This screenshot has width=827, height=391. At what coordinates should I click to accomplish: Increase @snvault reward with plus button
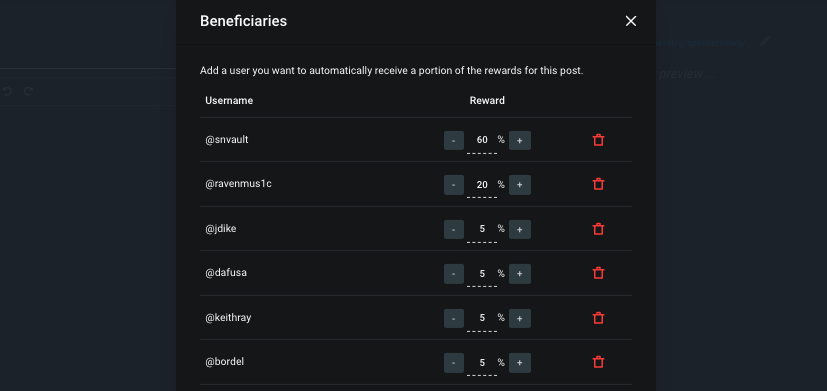(x=520, y=140)
